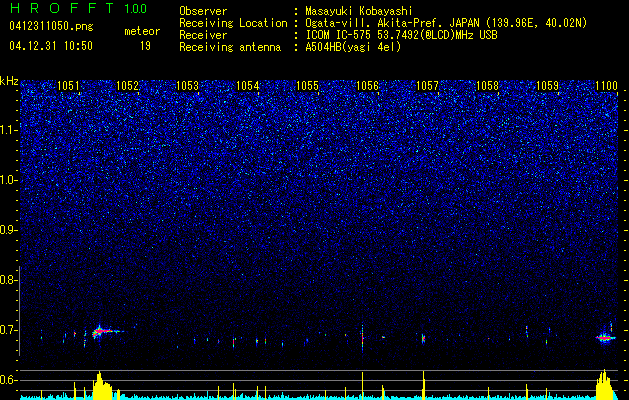629x400 pixels.
Task: Click the "Receiving Location" label
Action: pos(233,23)
